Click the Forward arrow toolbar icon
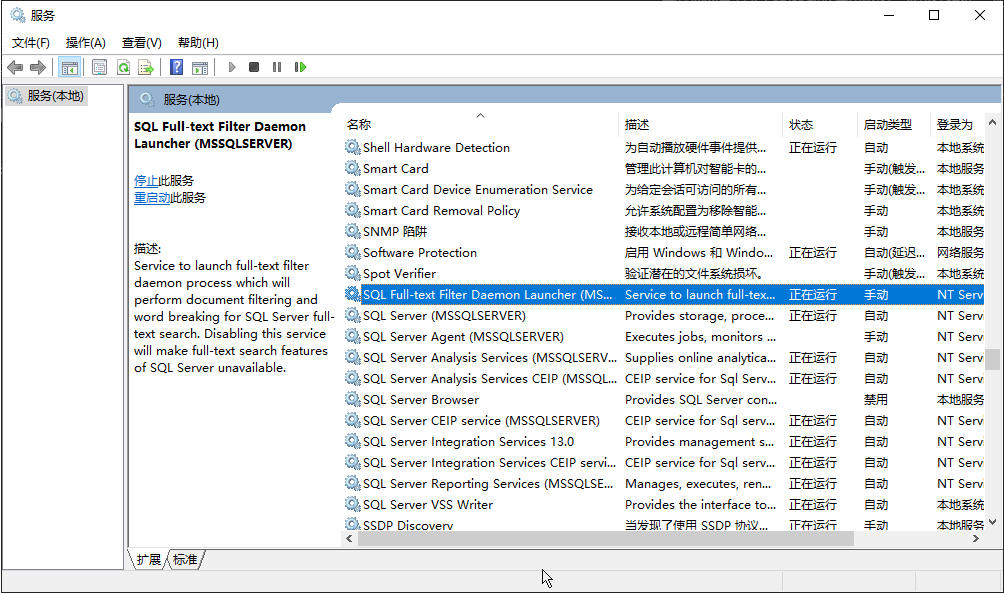Image resolution: width=1004 pixels, height=593 pixels. [x=38, y=67]
